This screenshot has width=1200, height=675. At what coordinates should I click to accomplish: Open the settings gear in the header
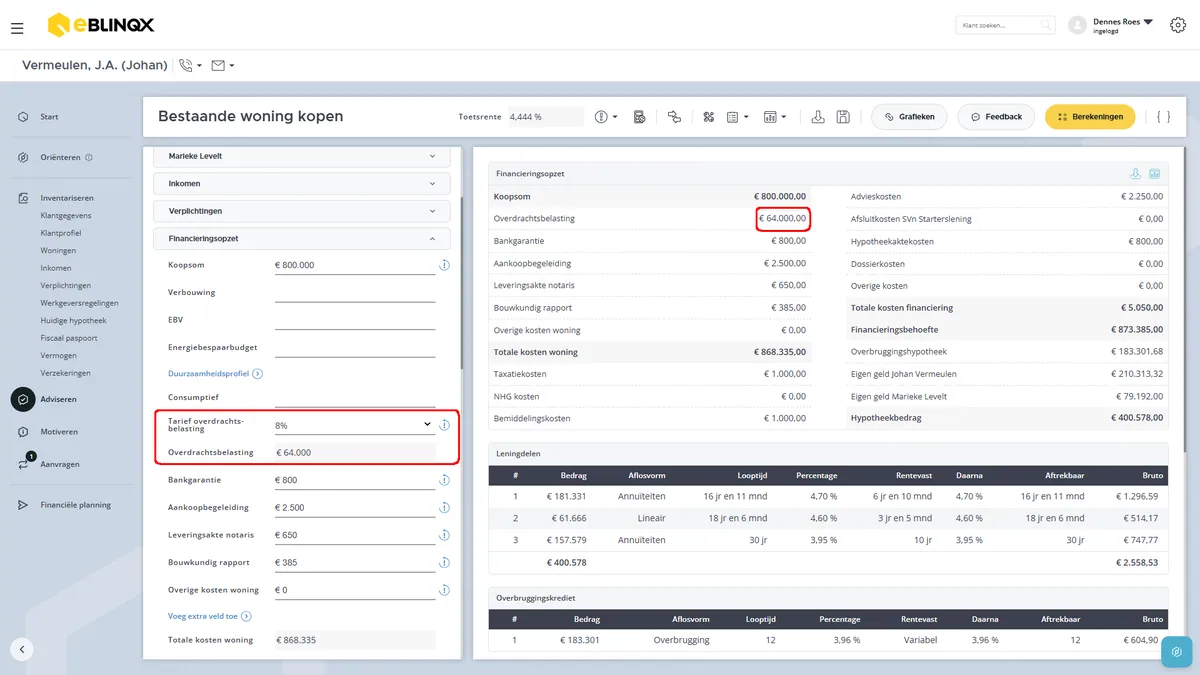tap(1177, 26)
